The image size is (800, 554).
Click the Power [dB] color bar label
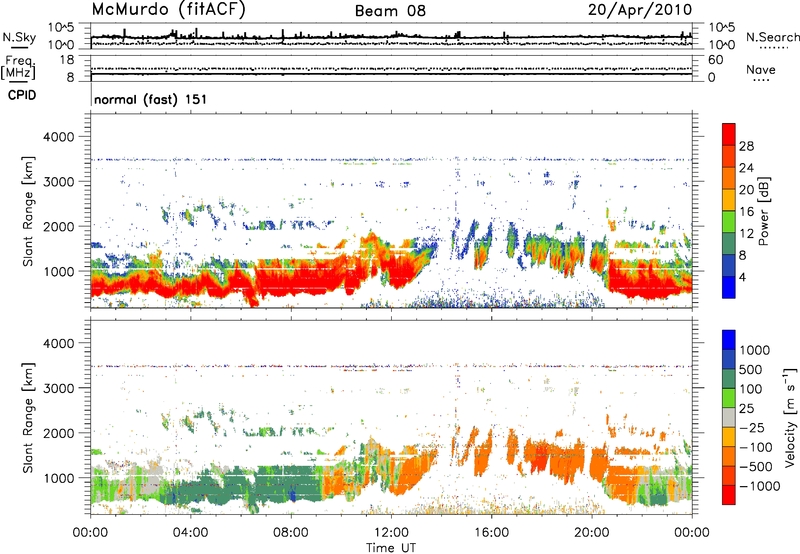[764, 211]
